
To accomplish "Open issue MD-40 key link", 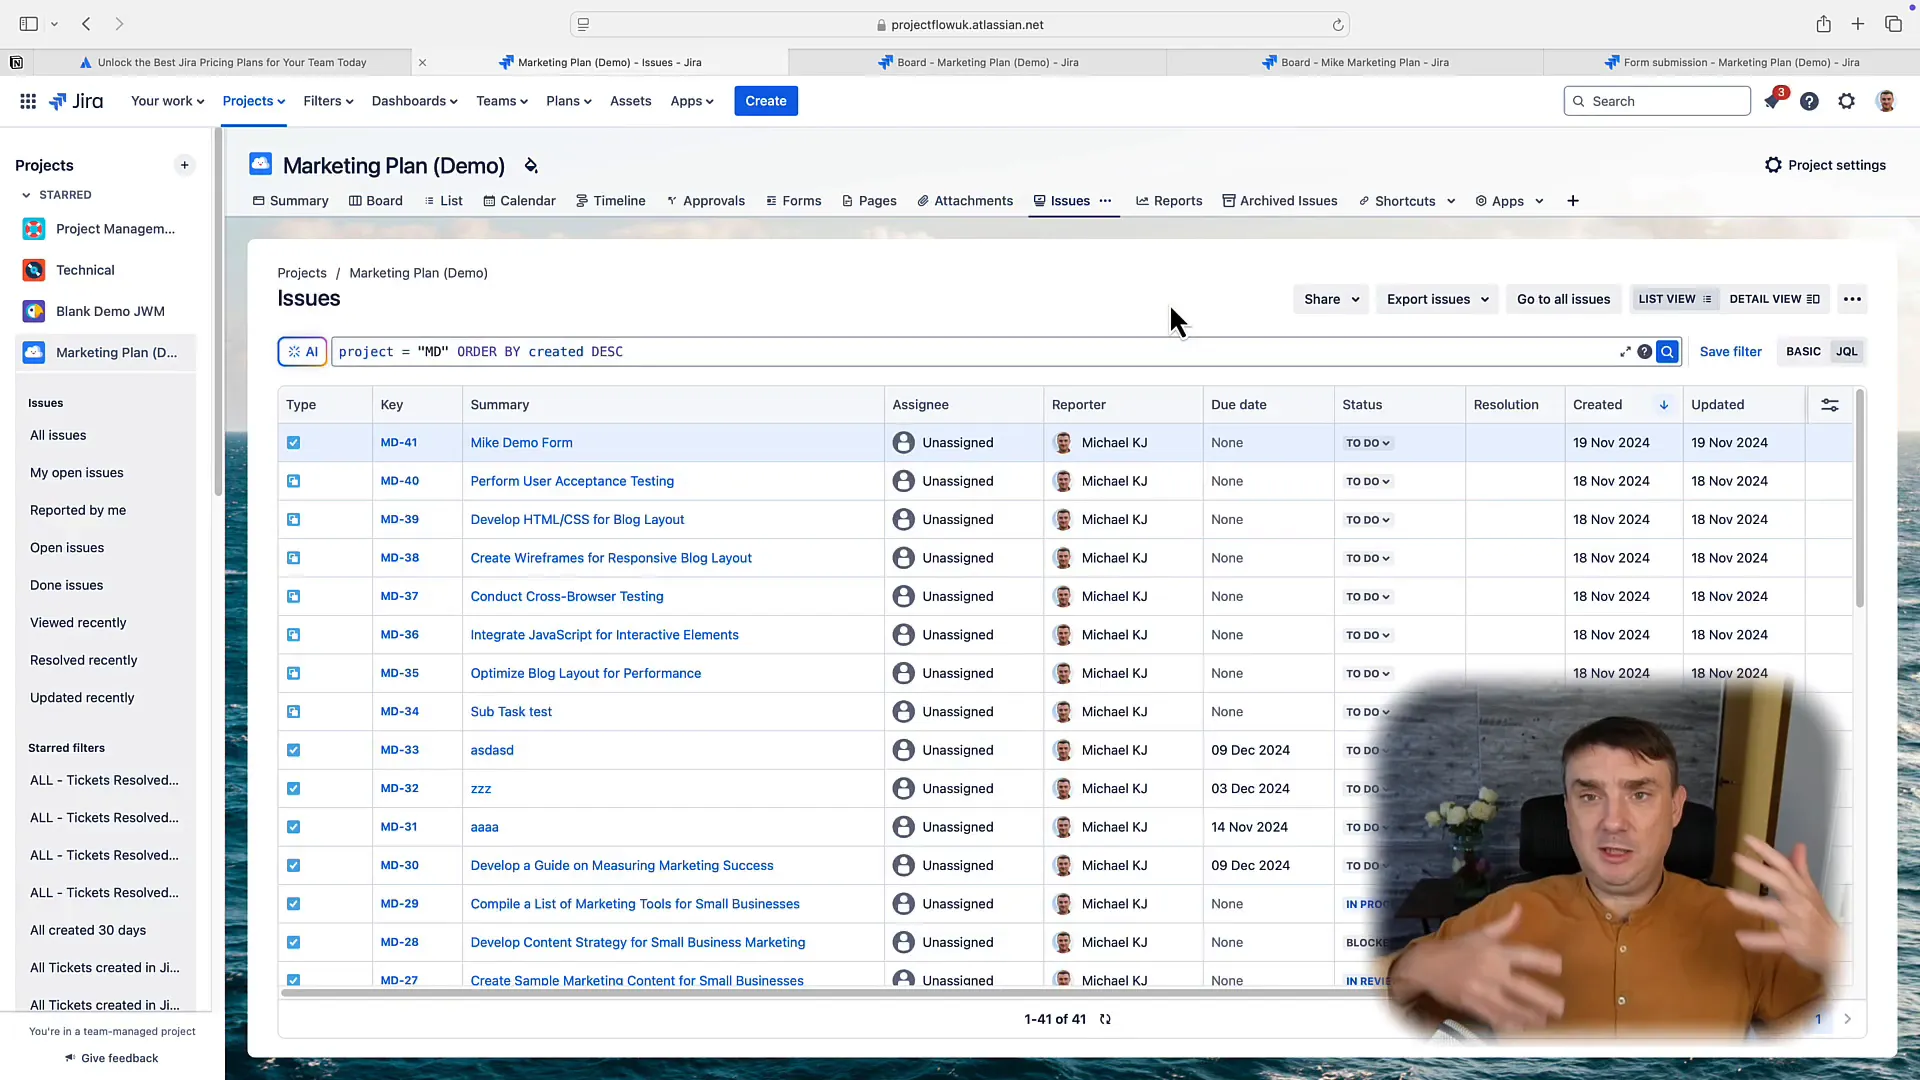I will (x=400, y=481).
